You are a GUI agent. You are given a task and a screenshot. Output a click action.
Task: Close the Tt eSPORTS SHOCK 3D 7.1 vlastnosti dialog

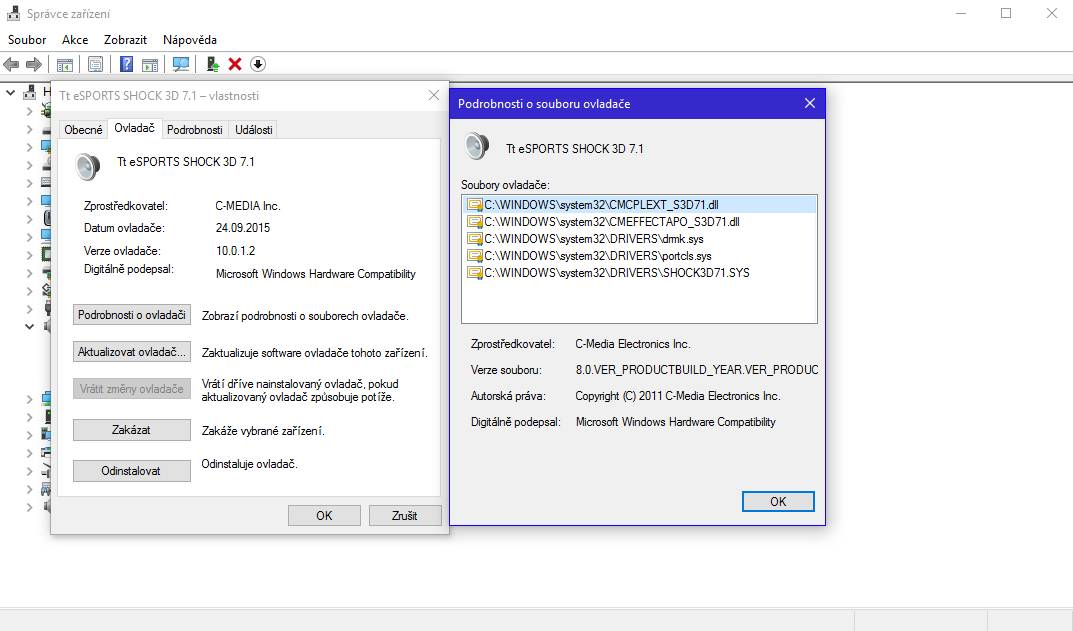pos(434,95)
